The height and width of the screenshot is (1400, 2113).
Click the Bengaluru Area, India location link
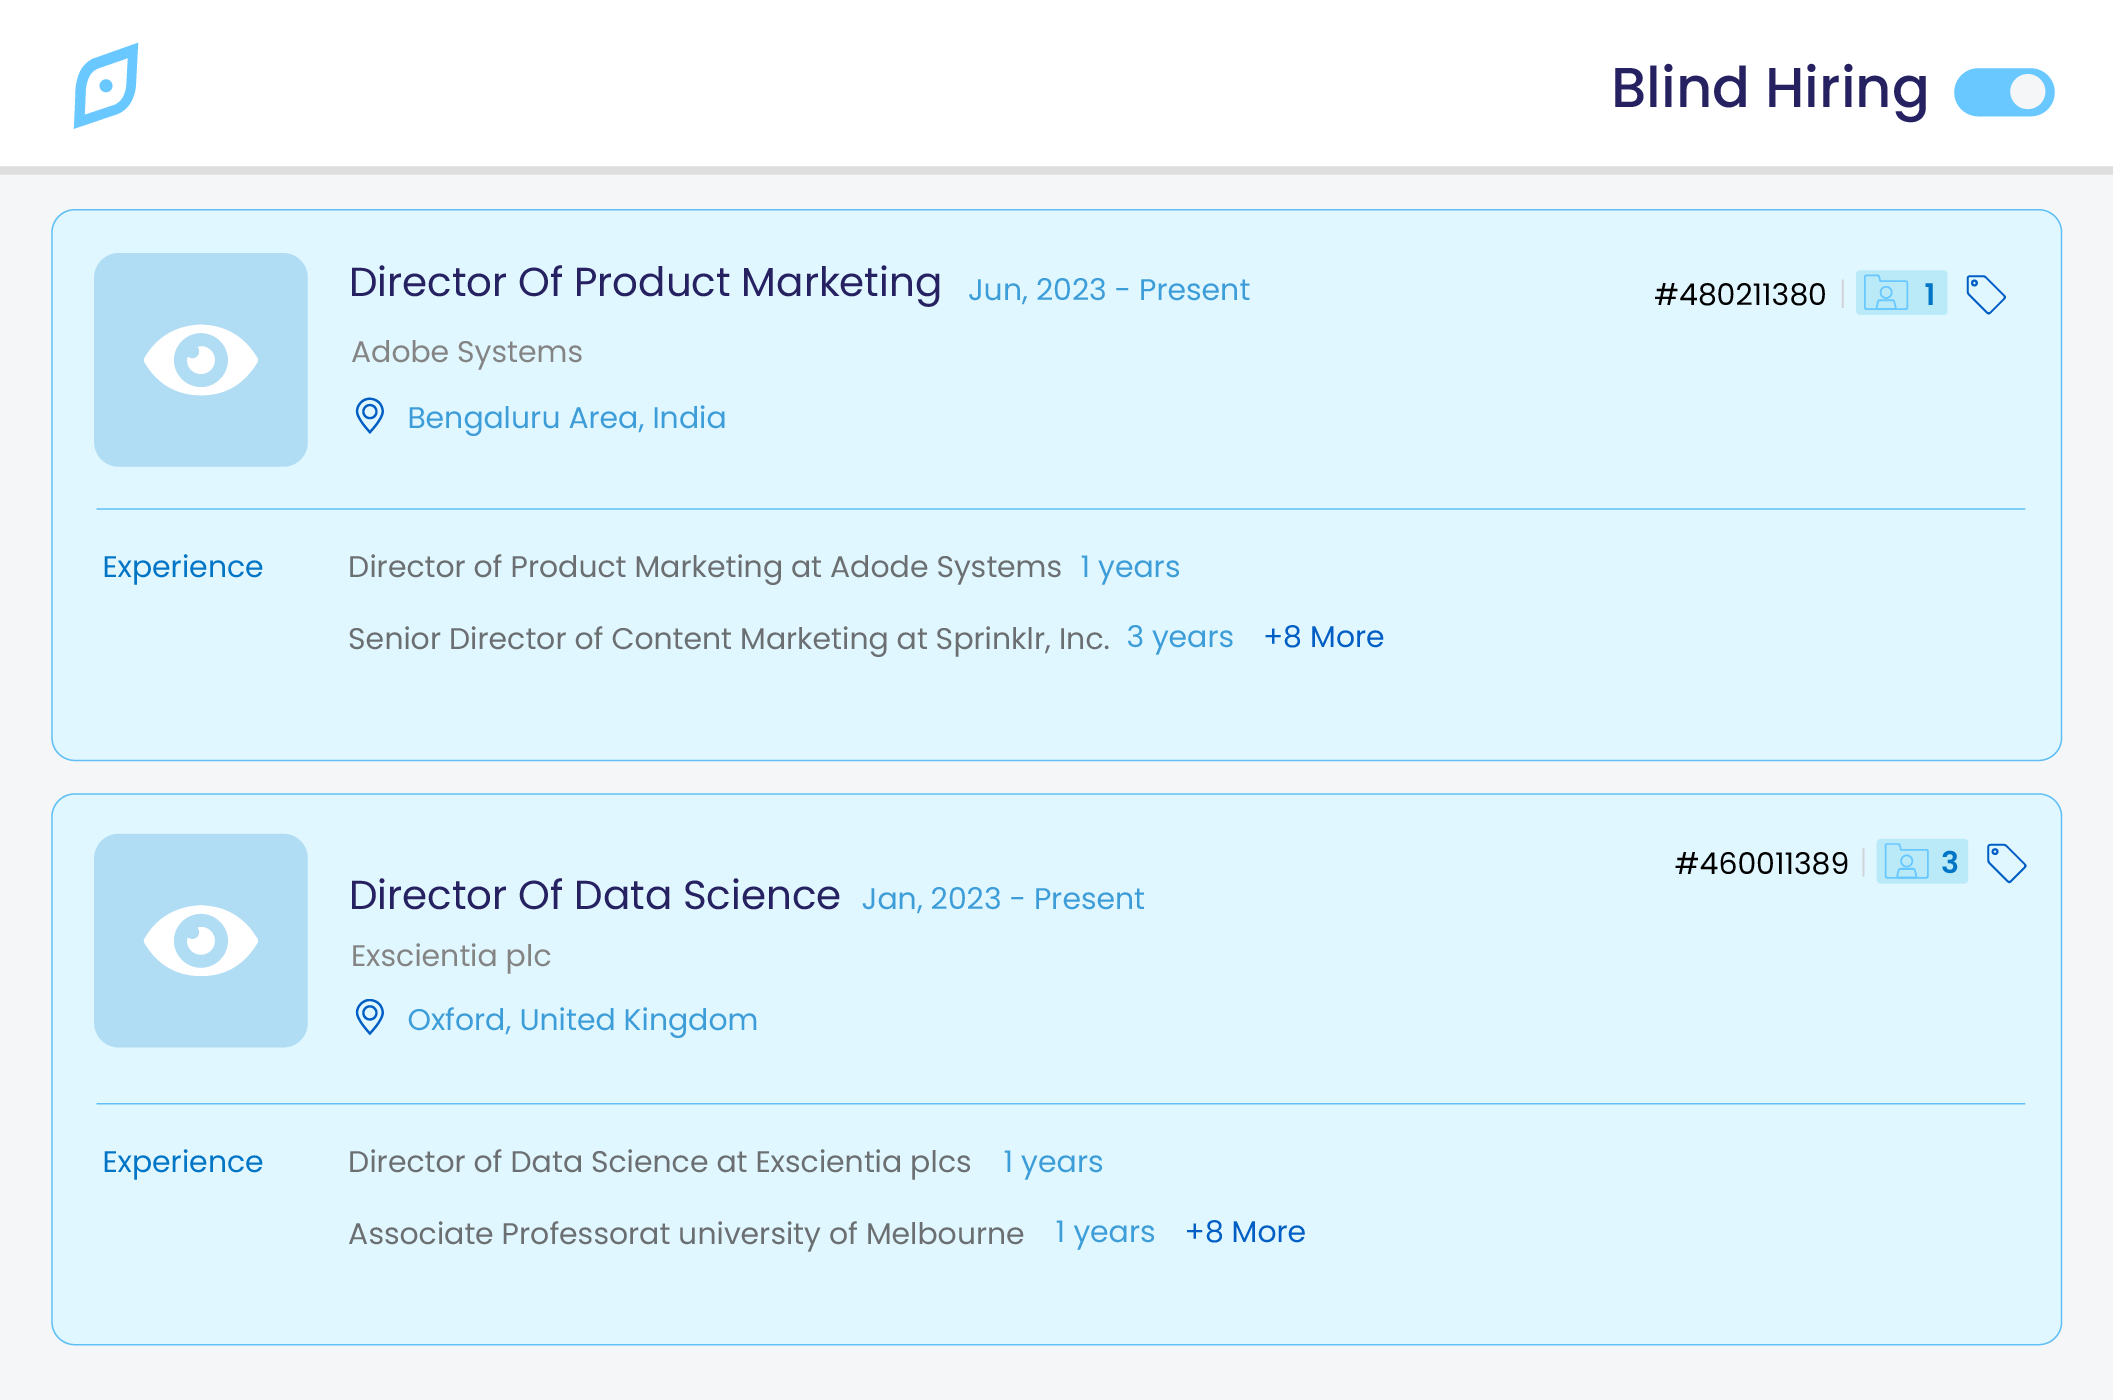(x=566, y=418)
